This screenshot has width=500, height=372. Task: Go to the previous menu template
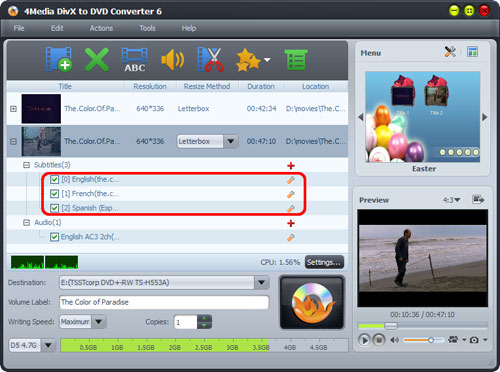(x=360, y=117)
